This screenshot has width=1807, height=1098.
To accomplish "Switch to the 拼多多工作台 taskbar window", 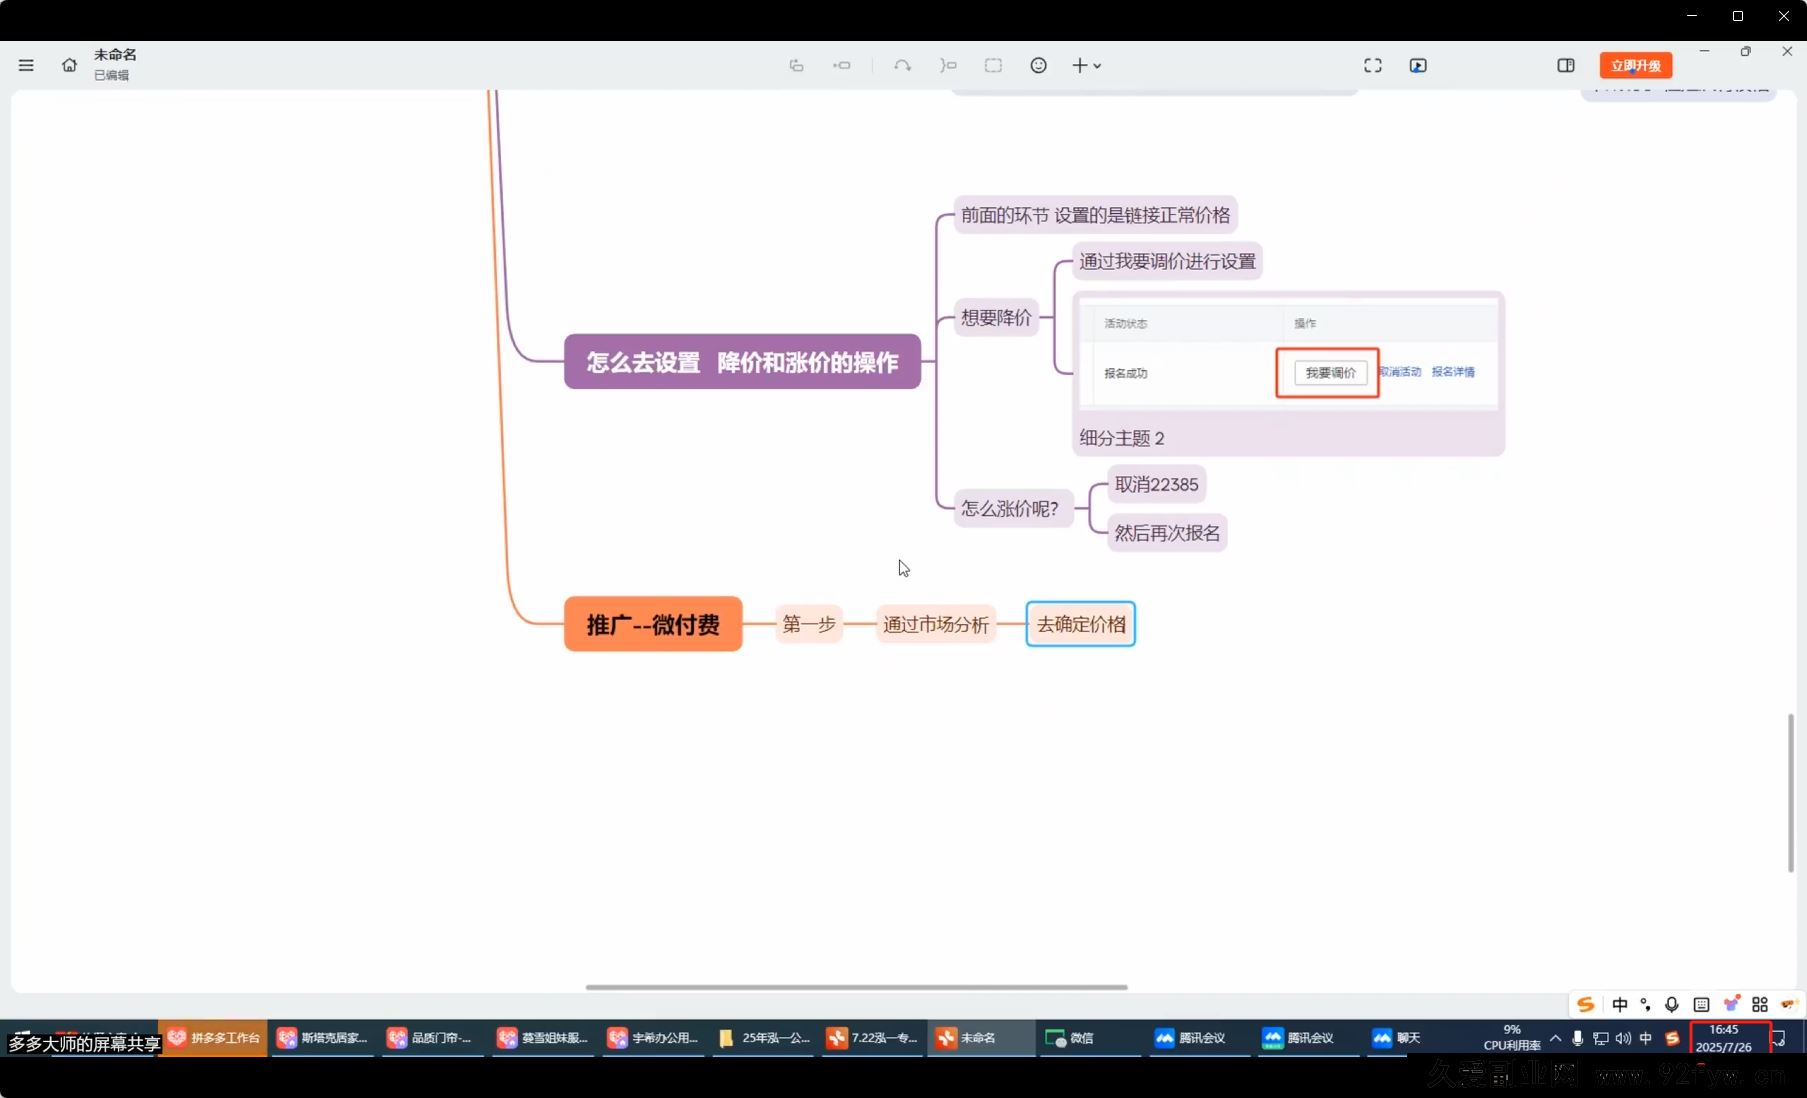I will click(214, 1038).
